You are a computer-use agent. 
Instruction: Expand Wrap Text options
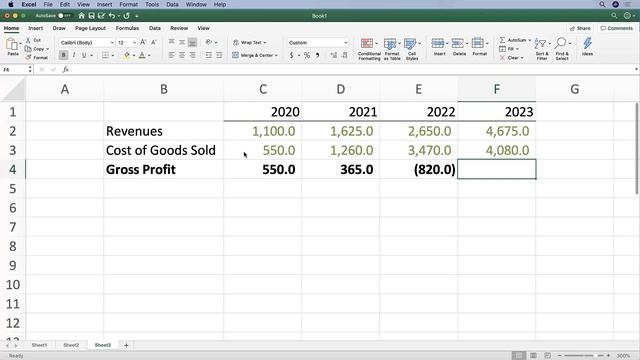click(265, 42)
